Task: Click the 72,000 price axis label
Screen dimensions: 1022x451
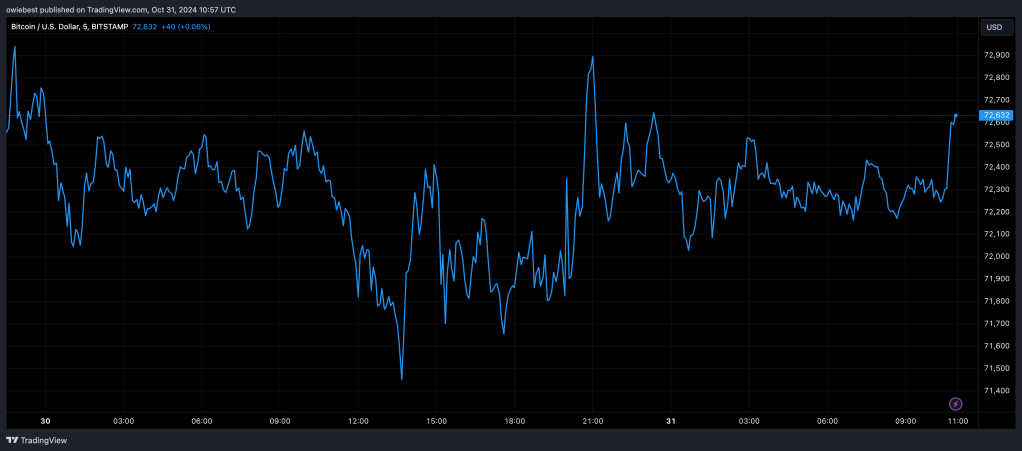Action: point(995,257)
